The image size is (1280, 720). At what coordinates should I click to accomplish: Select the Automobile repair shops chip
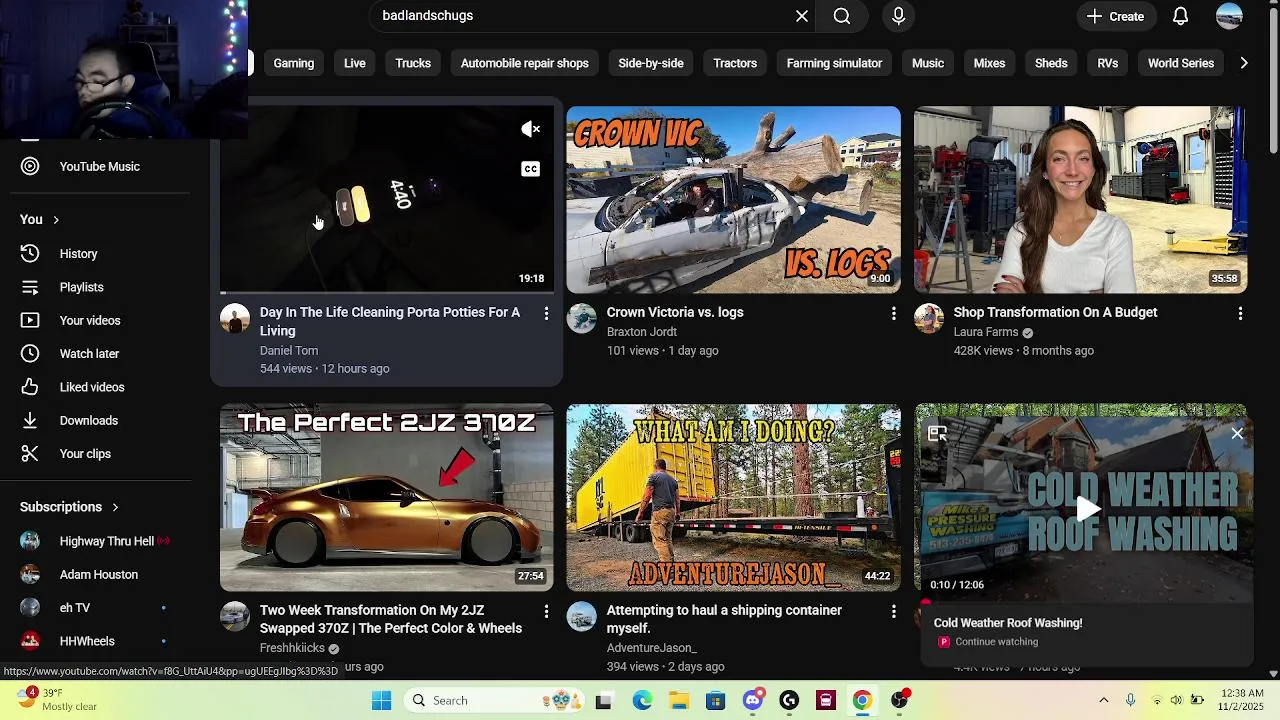click(x=525, y=63)
